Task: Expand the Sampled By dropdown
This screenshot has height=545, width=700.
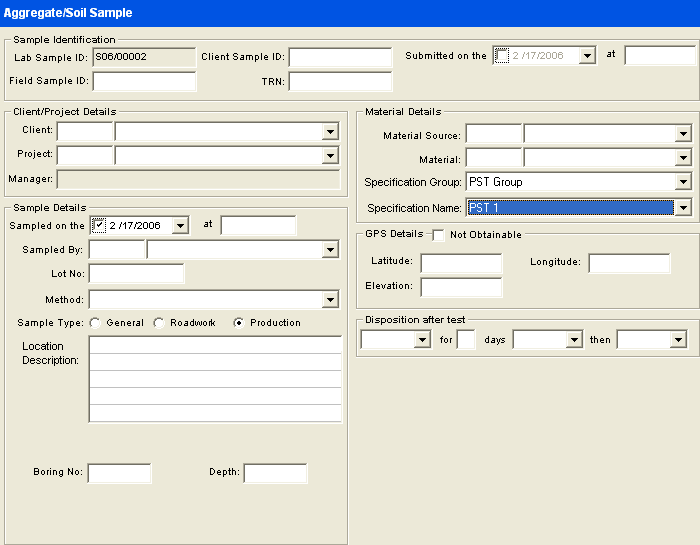Action: coord(331,250)
